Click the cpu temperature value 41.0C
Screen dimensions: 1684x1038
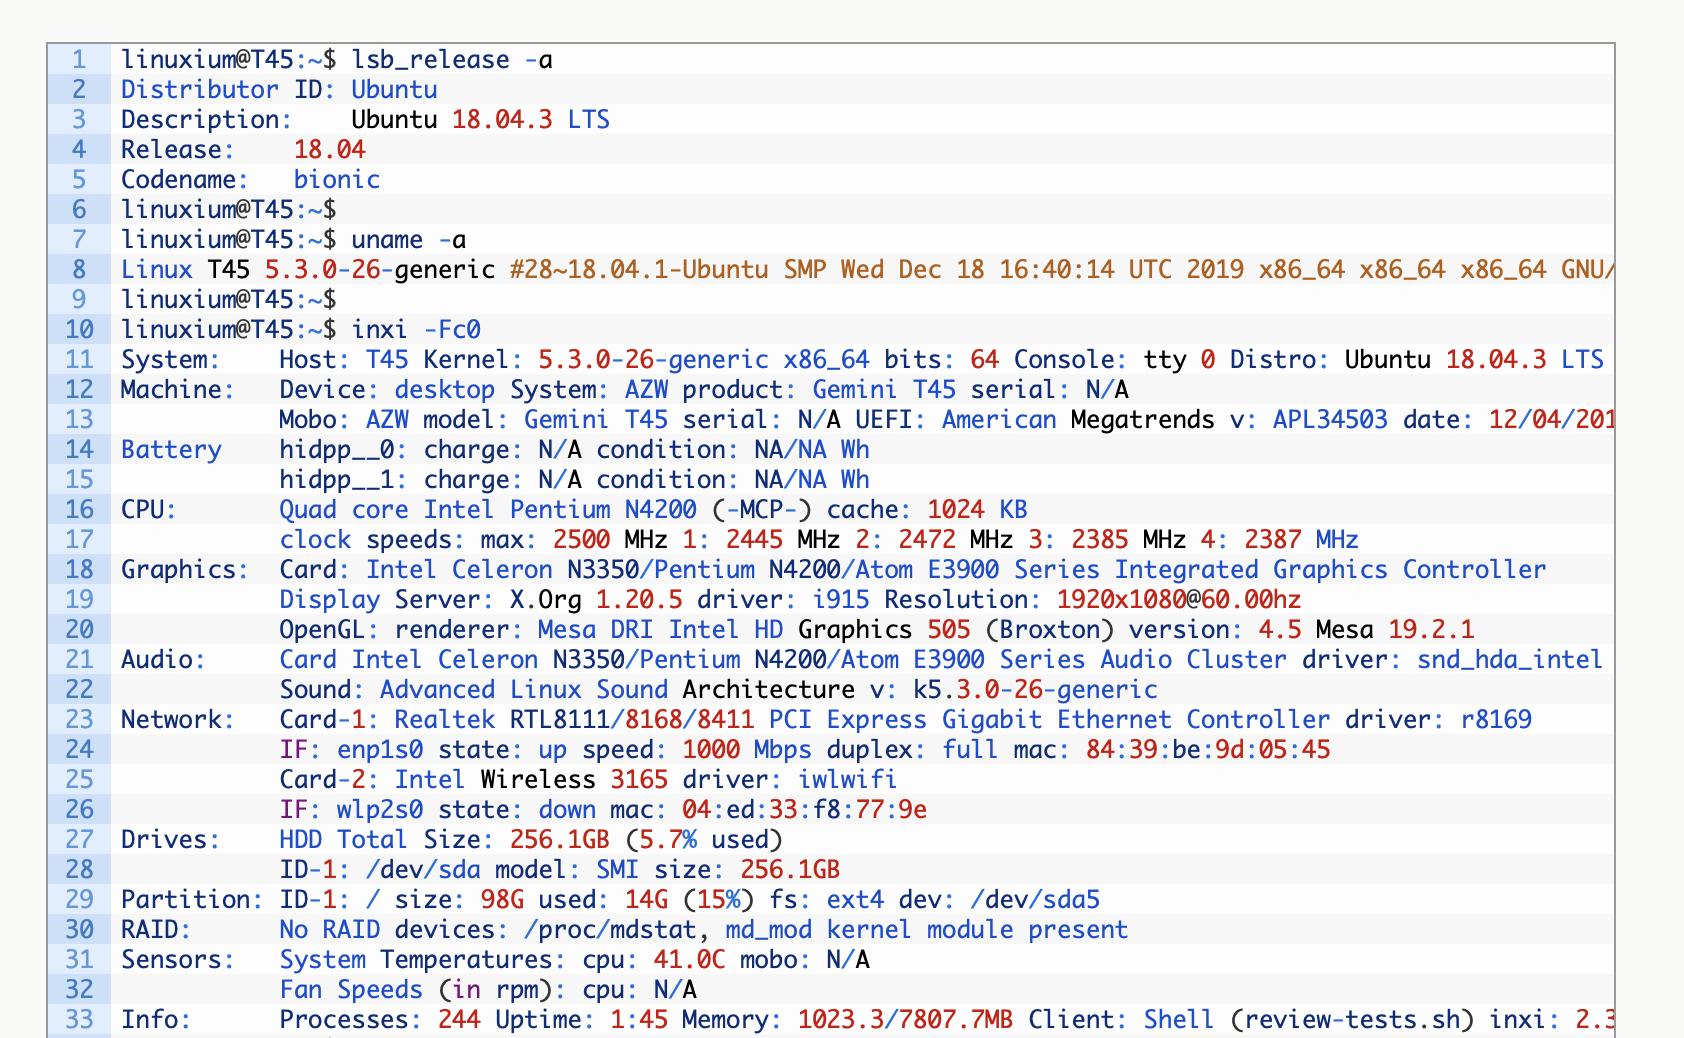pos(688,960)
